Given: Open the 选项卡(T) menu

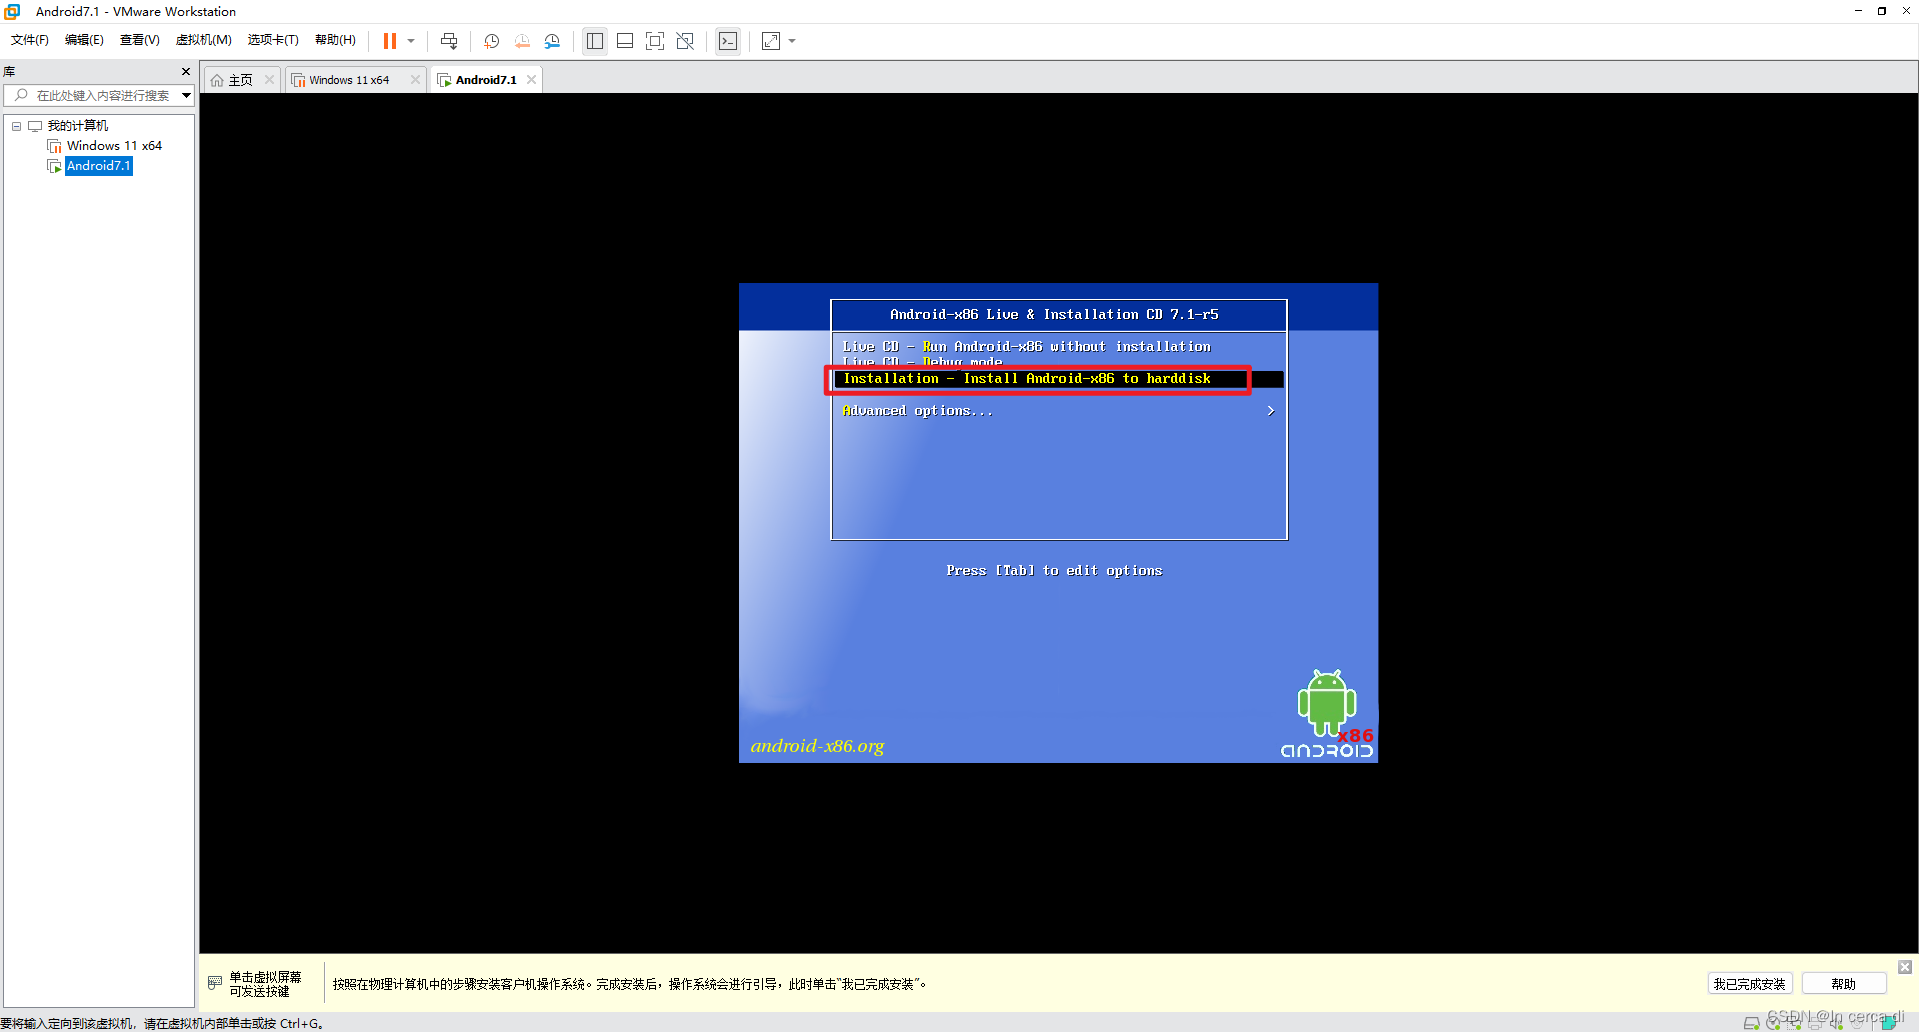Looking at the screenshot, I should (273, 40).
